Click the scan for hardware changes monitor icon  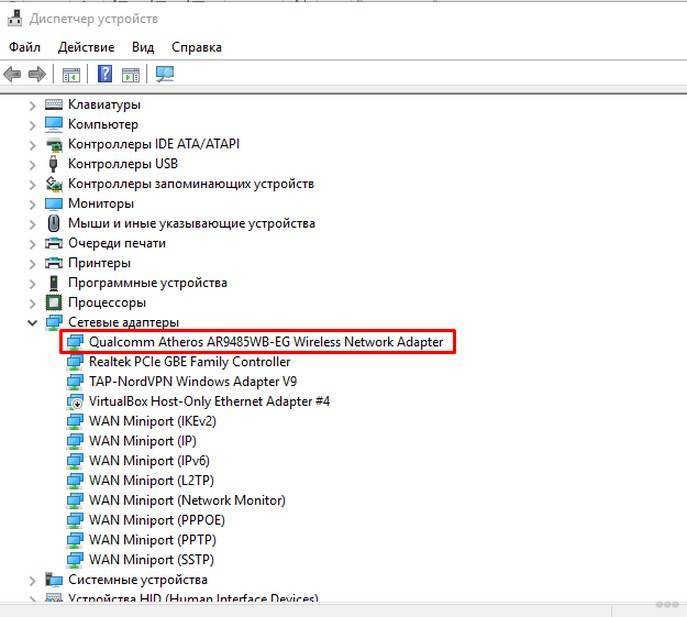pyautogui.click(x=165, y=74)
